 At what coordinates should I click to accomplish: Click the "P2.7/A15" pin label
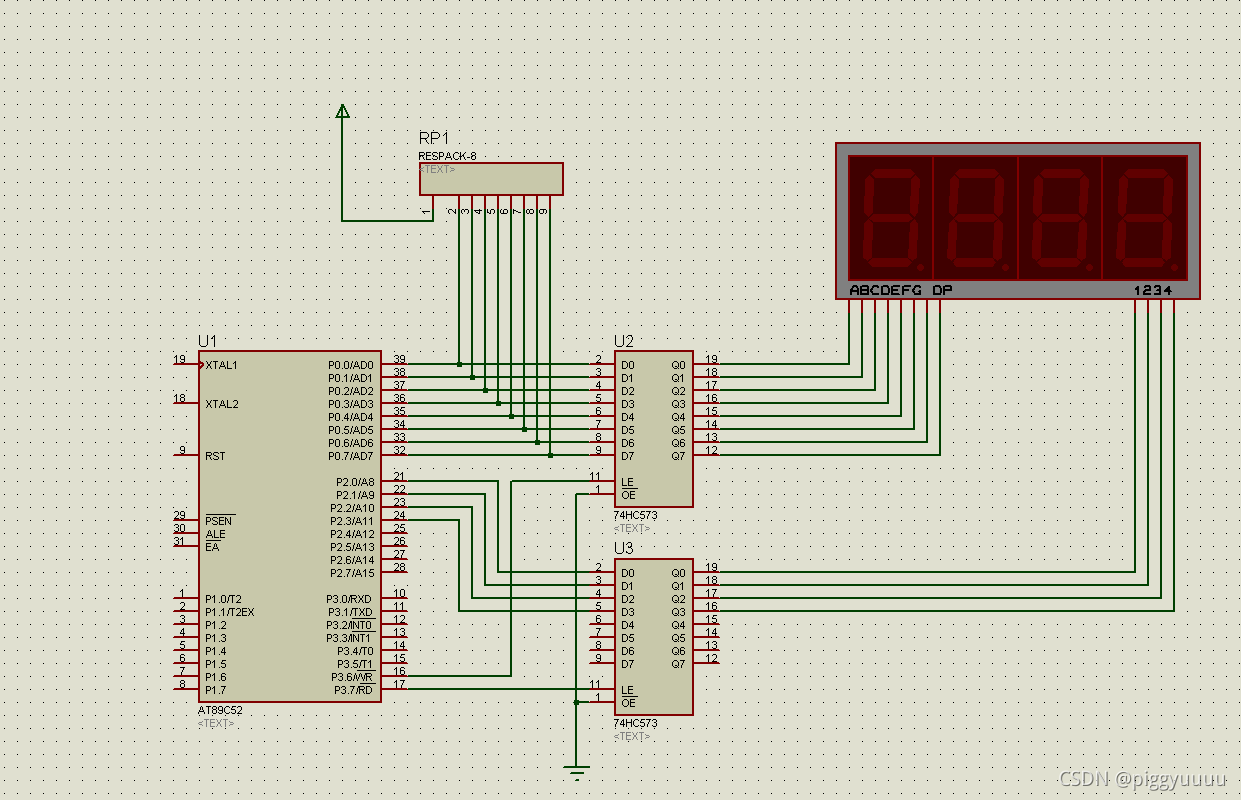353,573
